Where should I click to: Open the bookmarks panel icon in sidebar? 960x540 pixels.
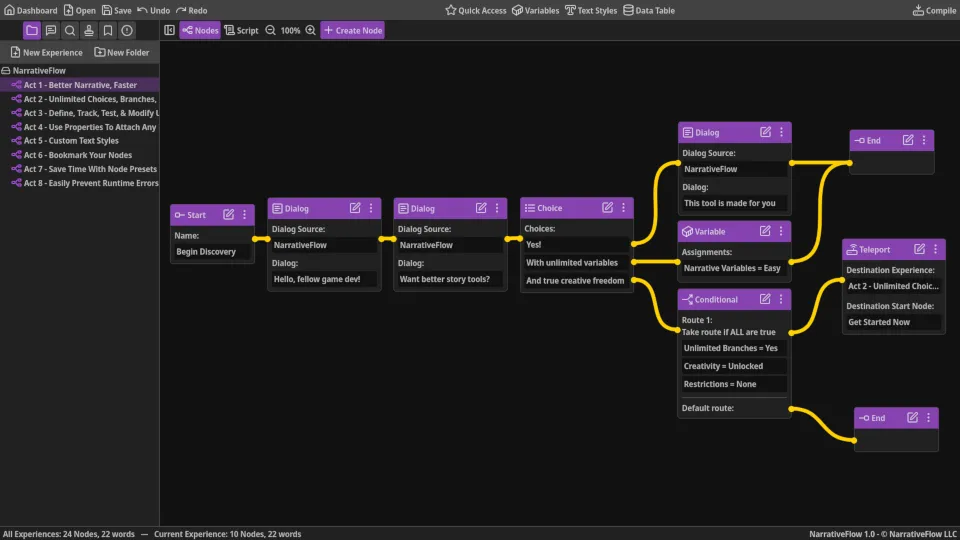click(x=108, y=30)
